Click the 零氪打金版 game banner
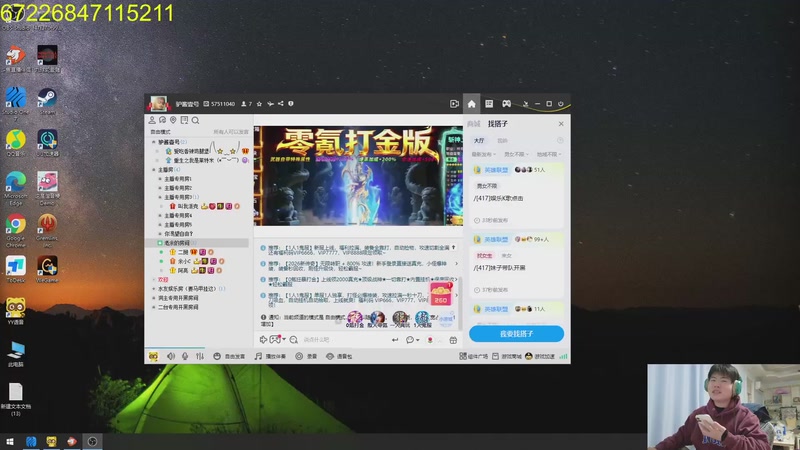Screen dimensions: 800x450 (x=358, y=176)
